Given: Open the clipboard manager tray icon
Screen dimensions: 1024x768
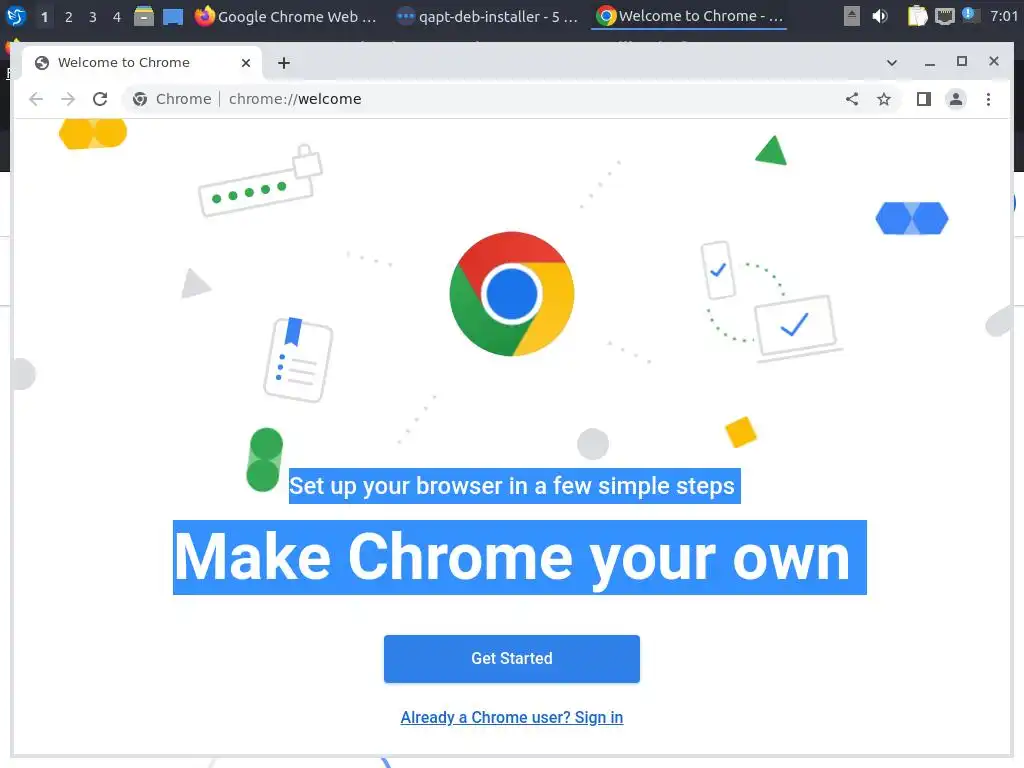Looking at the screenshot, I should pyautogui.click(x=918, y=16).
